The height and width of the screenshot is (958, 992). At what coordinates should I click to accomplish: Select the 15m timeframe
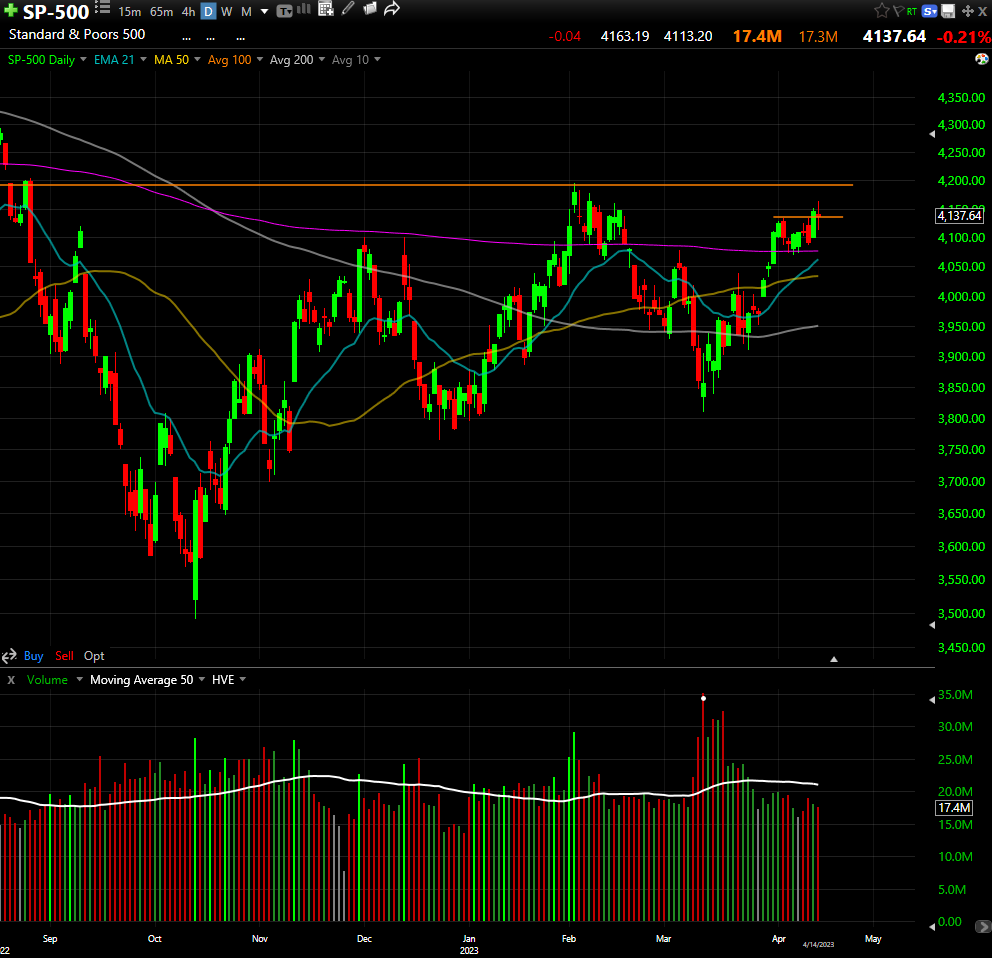(130, 11)
